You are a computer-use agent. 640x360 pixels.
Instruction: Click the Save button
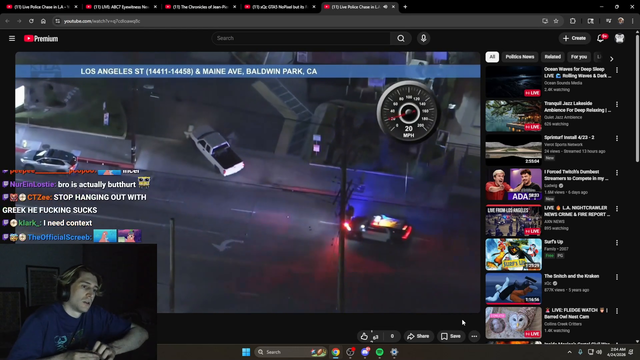click(451, 336)
